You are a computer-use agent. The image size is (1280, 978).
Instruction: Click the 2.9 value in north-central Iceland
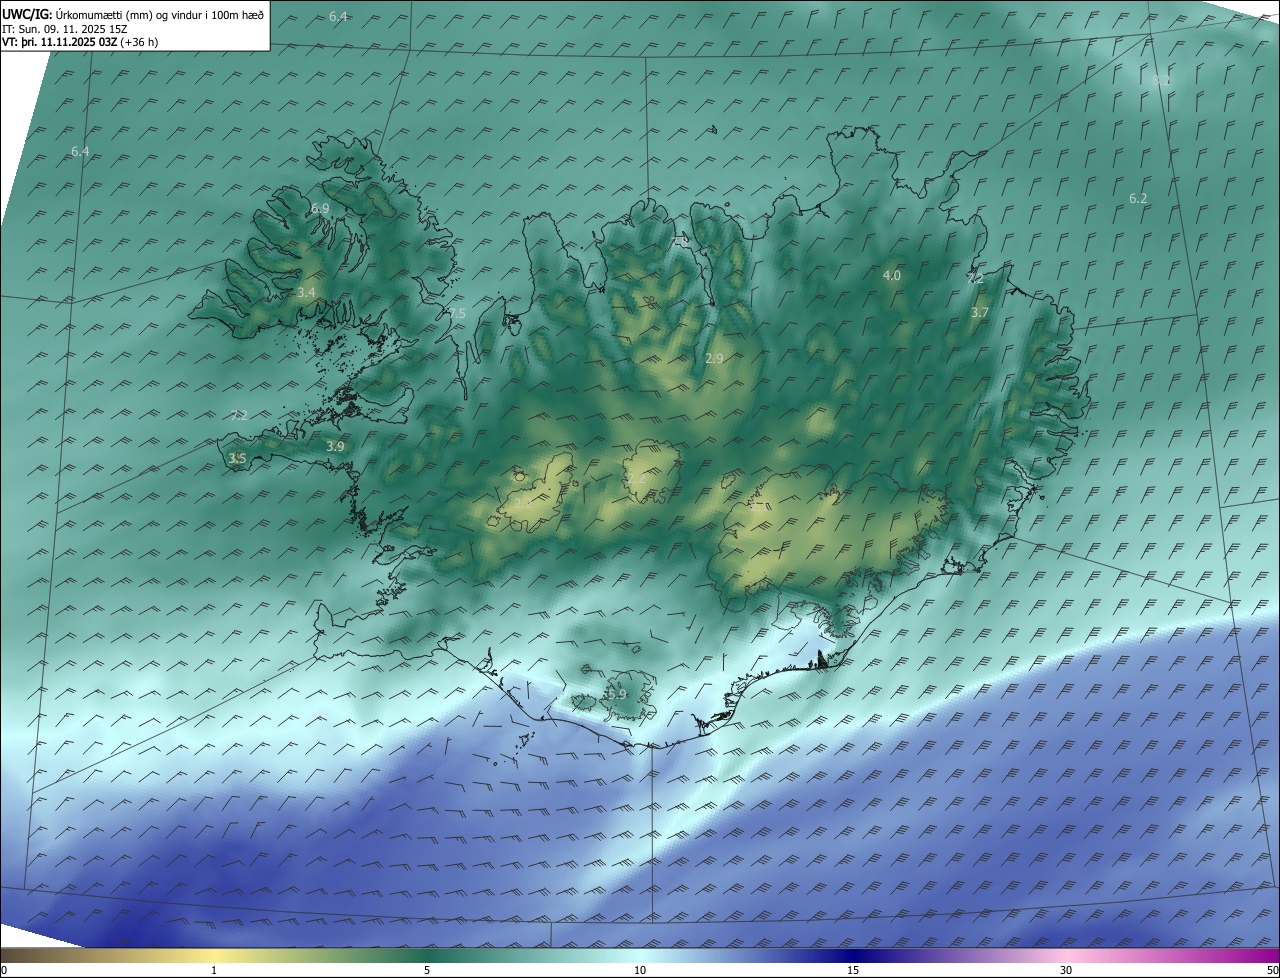(714, 358)
